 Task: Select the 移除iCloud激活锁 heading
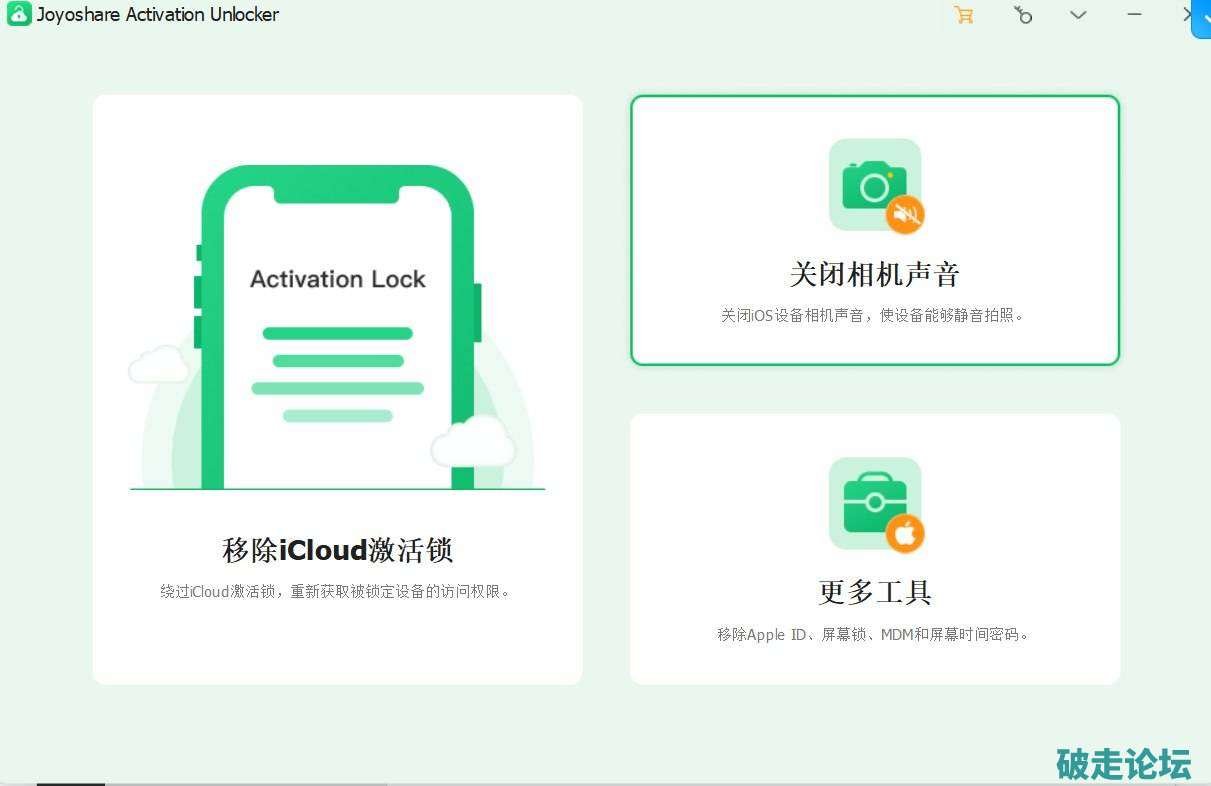(337, 550)
